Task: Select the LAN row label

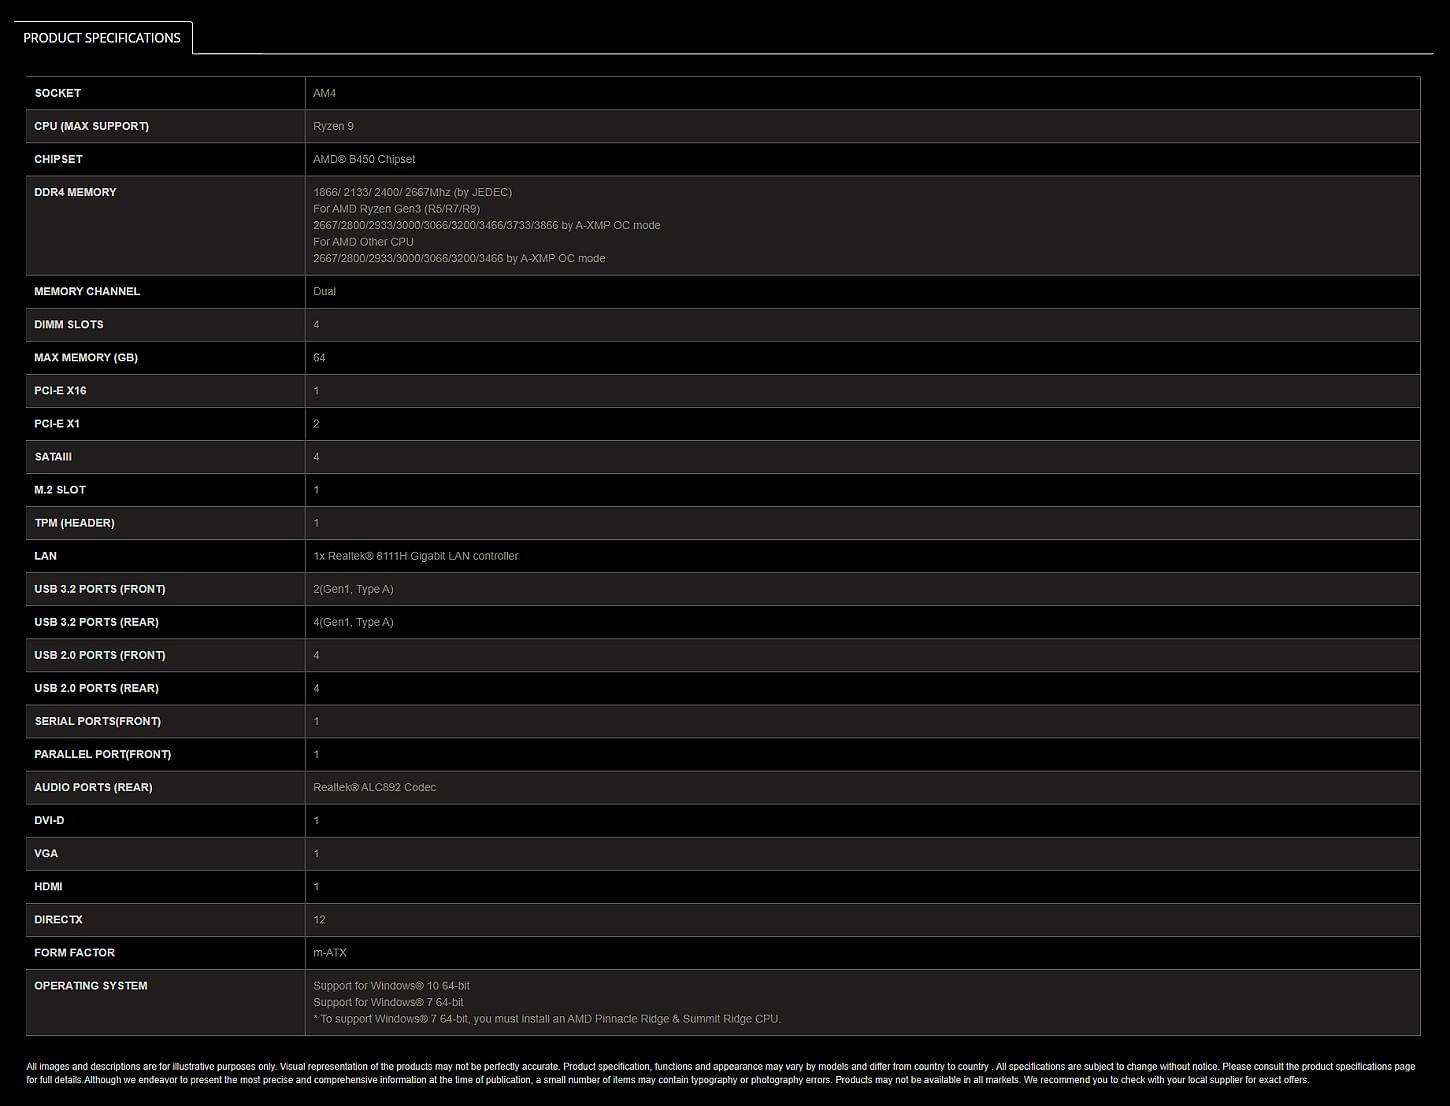Action: [x=45, y=555]
